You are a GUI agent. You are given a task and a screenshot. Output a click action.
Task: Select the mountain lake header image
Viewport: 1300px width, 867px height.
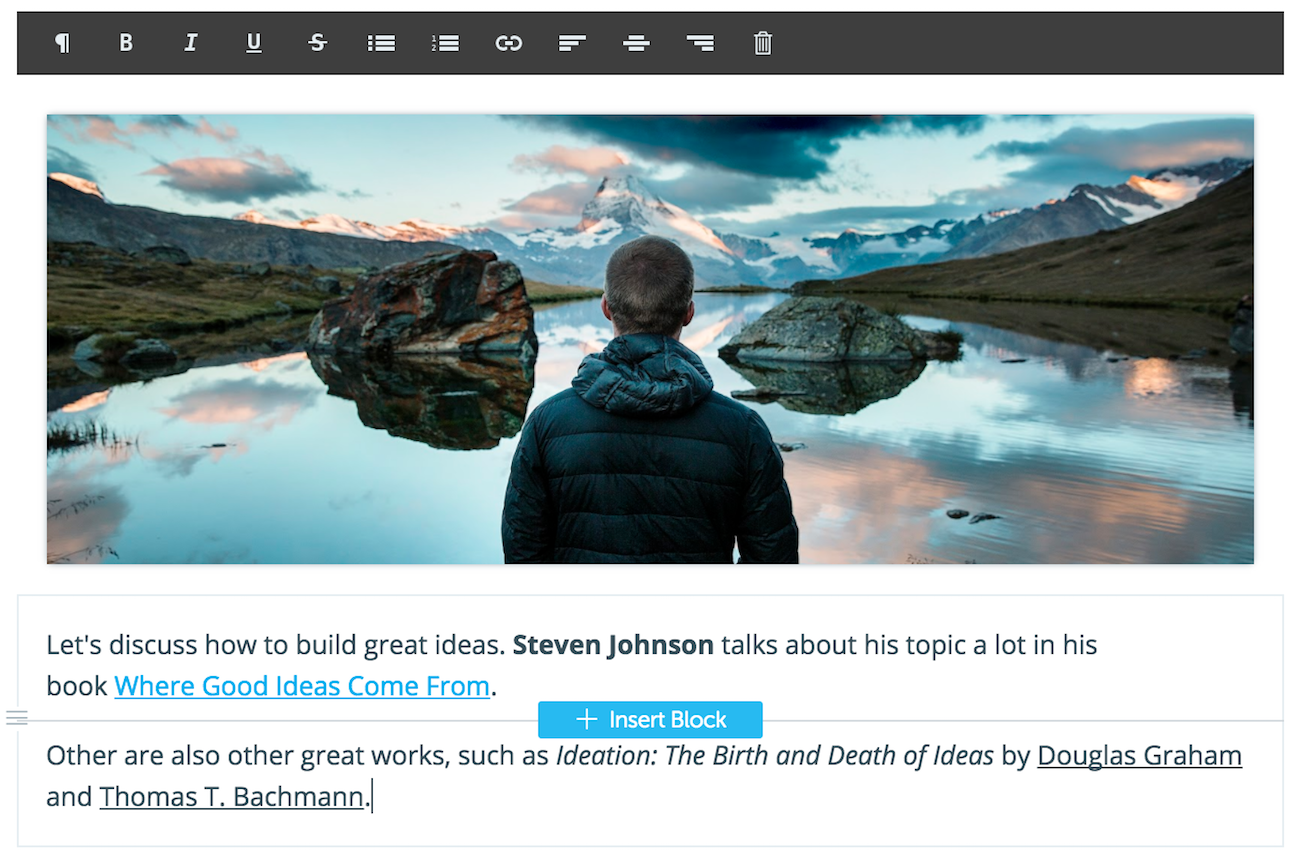coord(650,339)
